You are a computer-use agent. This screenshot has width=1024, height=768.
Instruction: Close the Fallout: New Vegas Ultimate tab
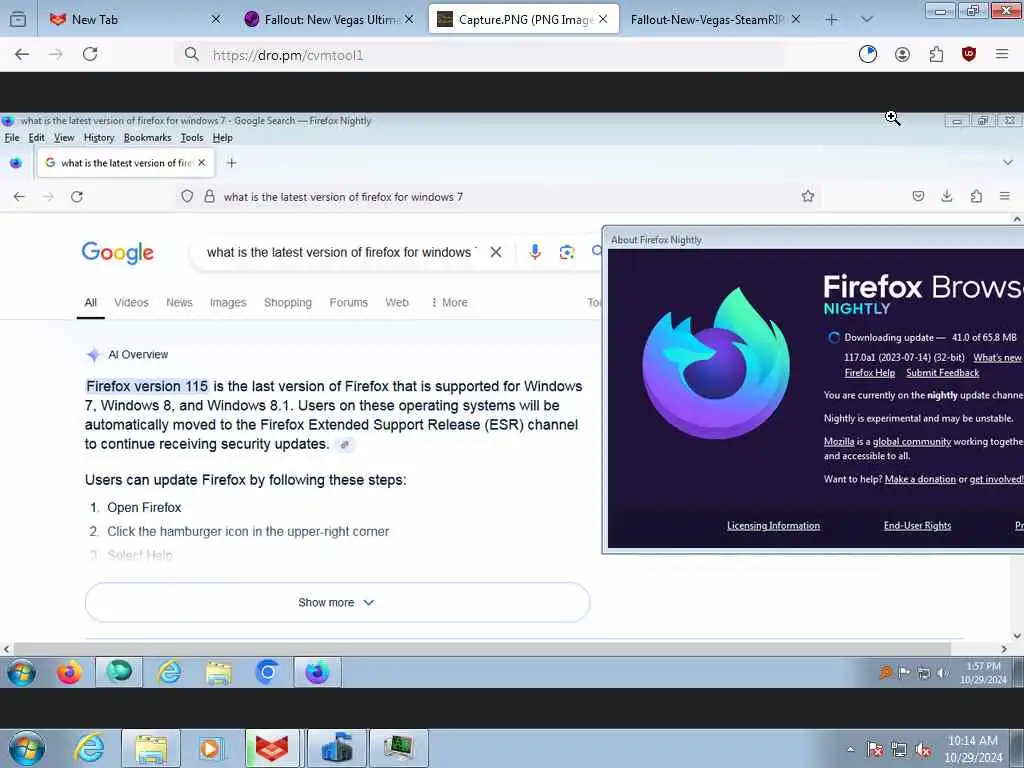[409, 20]
